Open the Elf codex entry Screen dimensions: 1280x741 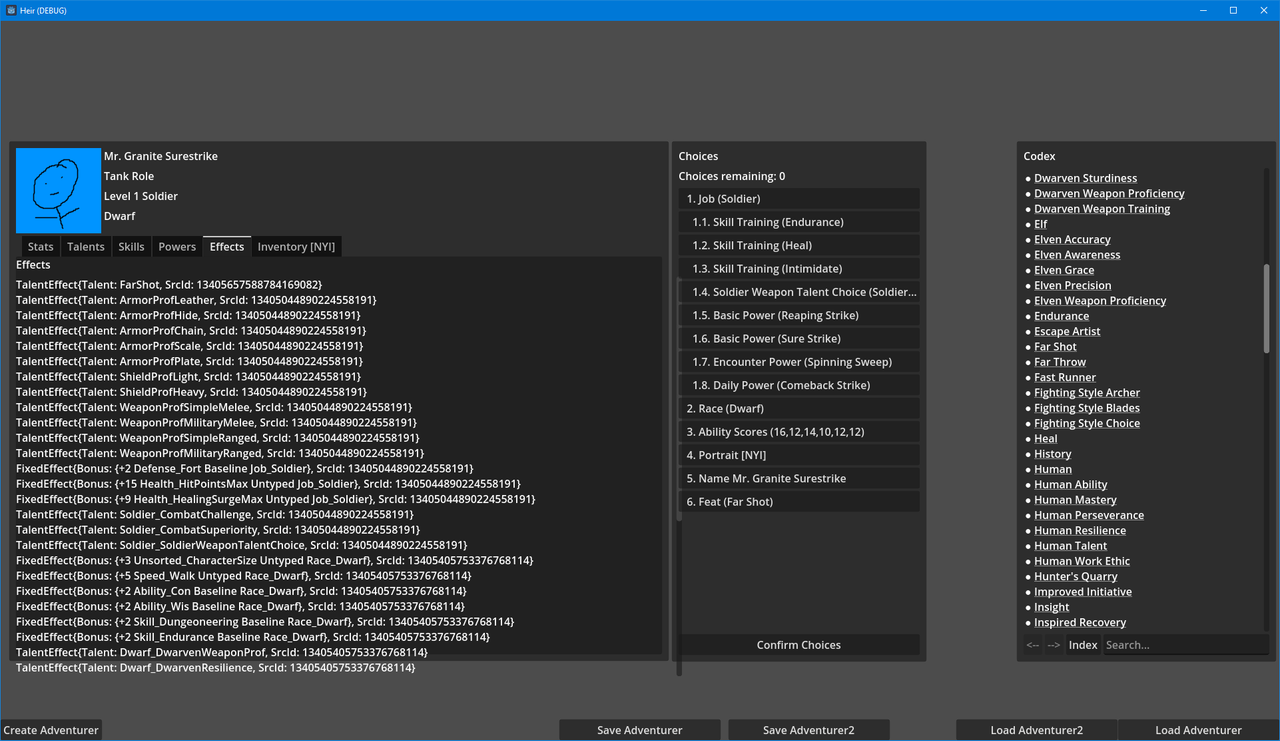click(x=1041, y=224)
